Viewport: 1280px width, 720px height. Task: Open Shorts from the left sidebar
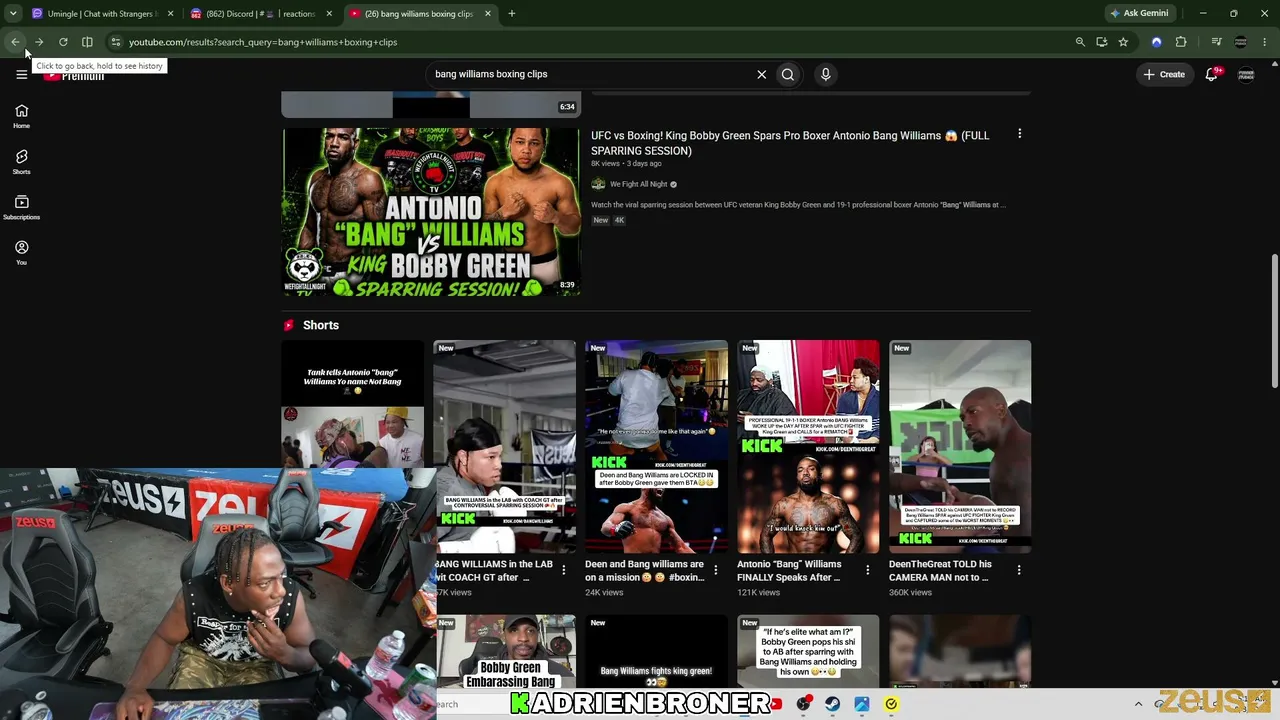pos(21,162)
